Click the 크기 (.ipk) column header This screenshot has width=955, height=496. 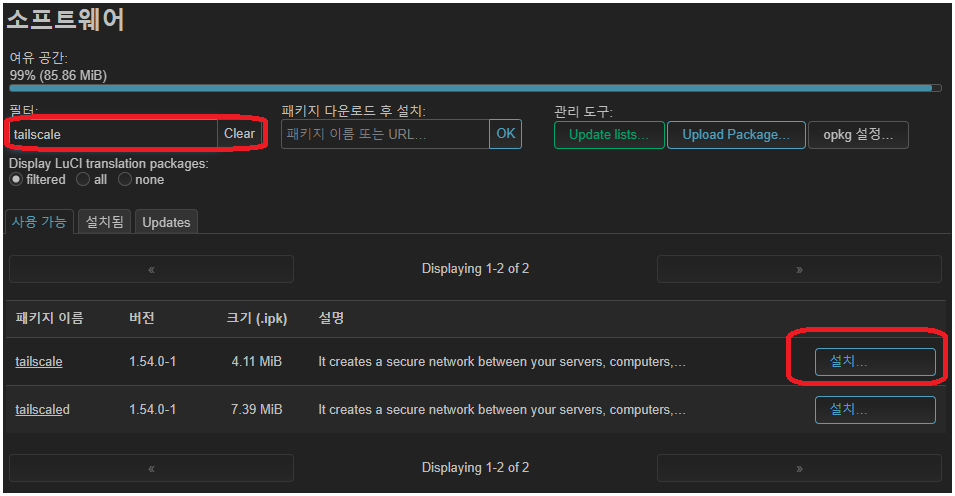pos(256,318)
